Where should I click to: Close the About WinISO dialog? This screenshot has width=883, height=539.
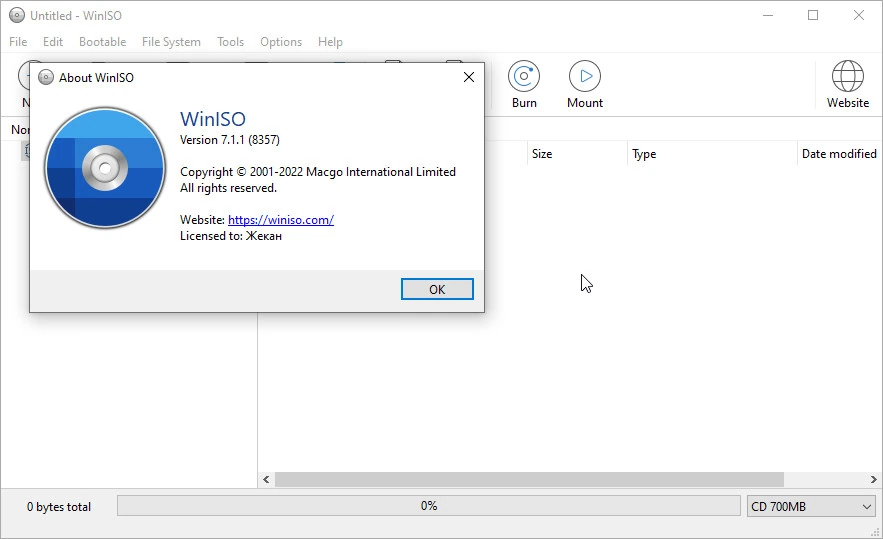pyautogui.click(x=469, y=77)
